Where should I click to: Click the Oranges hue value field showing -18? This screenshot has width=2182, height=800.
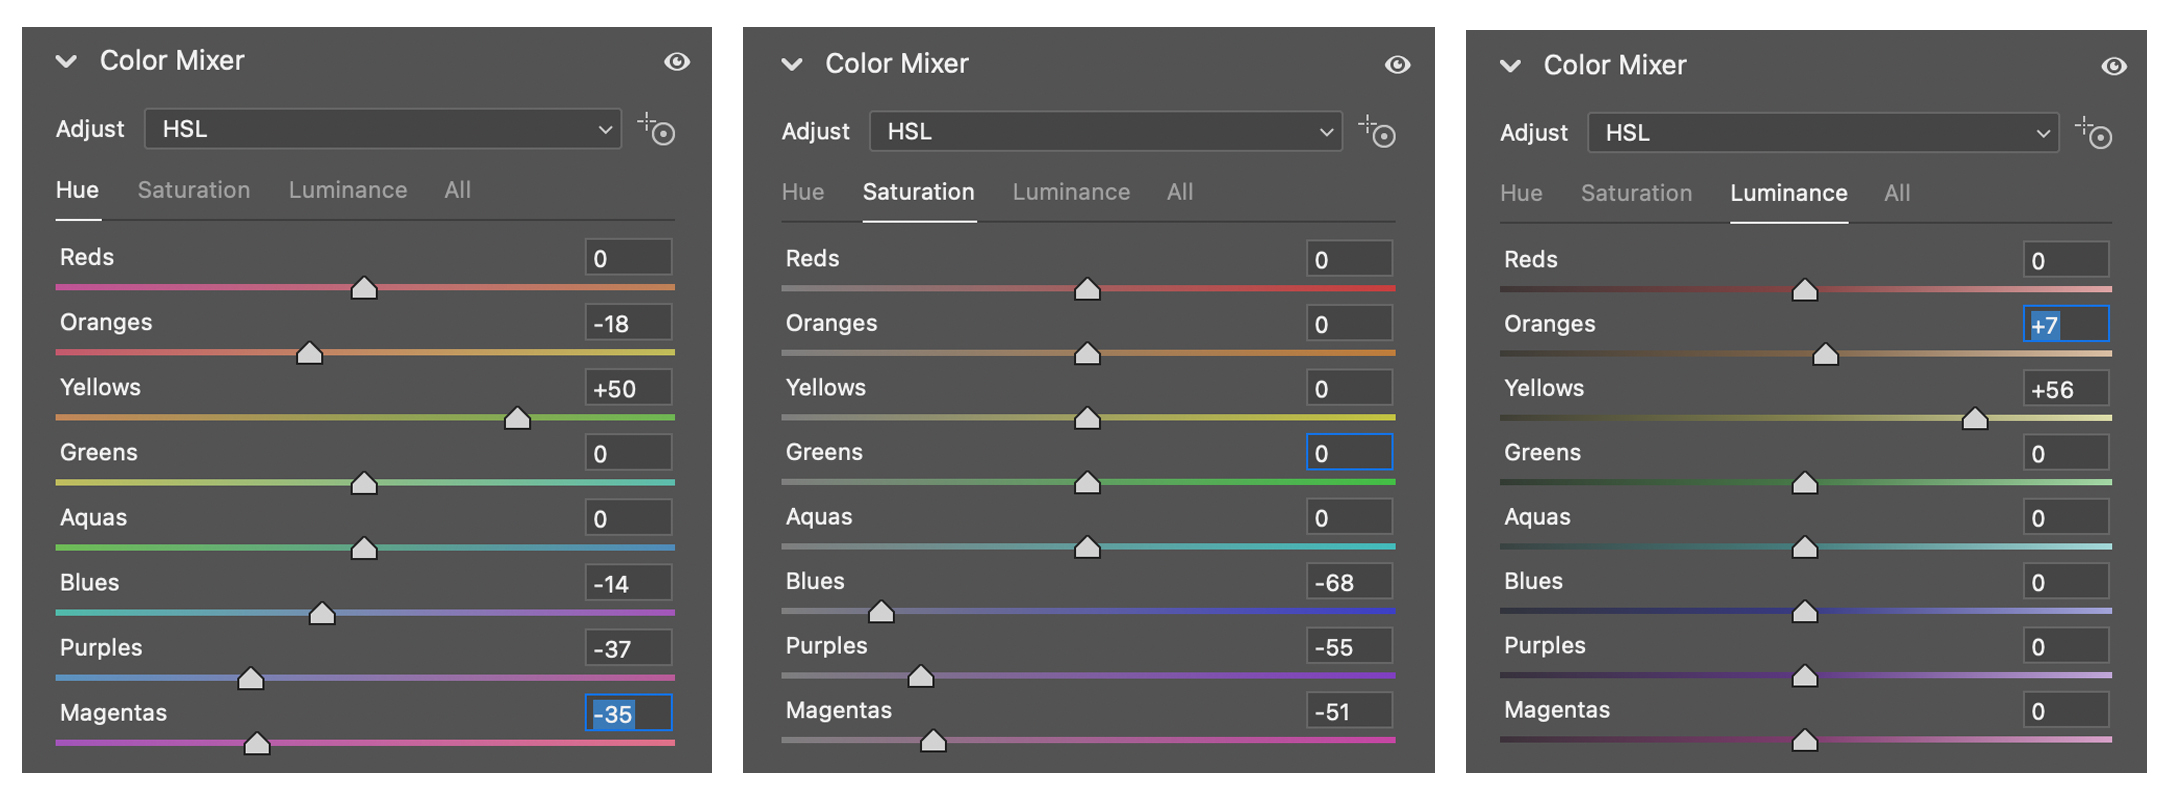click(x=628, y=323)
